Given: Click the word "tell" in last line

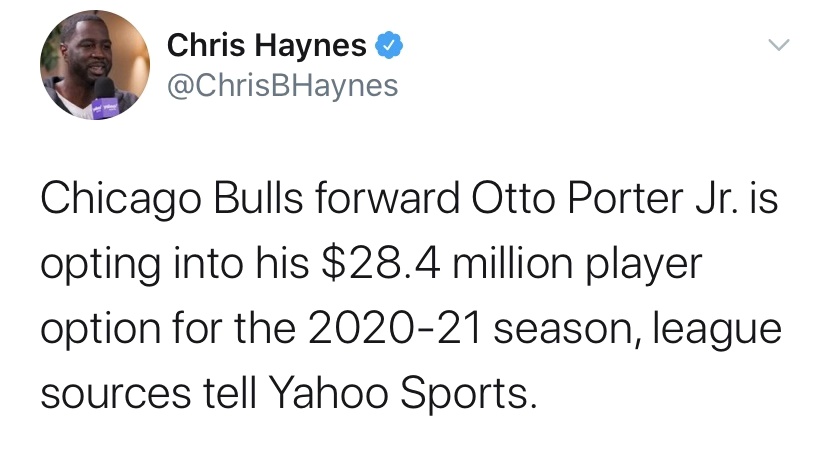Looking at the screenshot, I should pyautogui.click(x=230, y=394).
